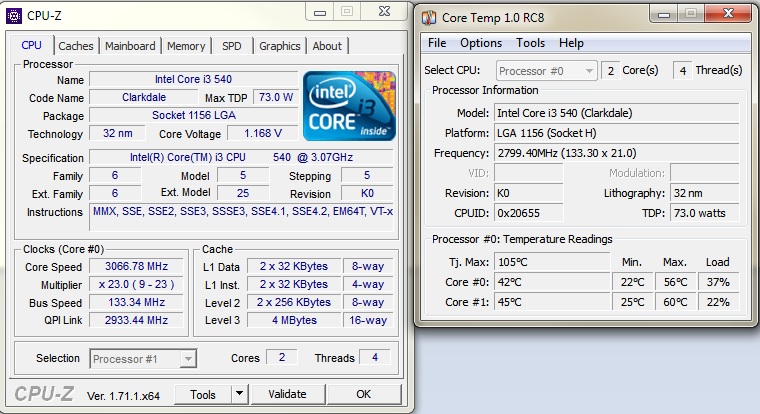760x414 pixels.
Task: Click the Model field in Core Temp
Action: point(617,113)
